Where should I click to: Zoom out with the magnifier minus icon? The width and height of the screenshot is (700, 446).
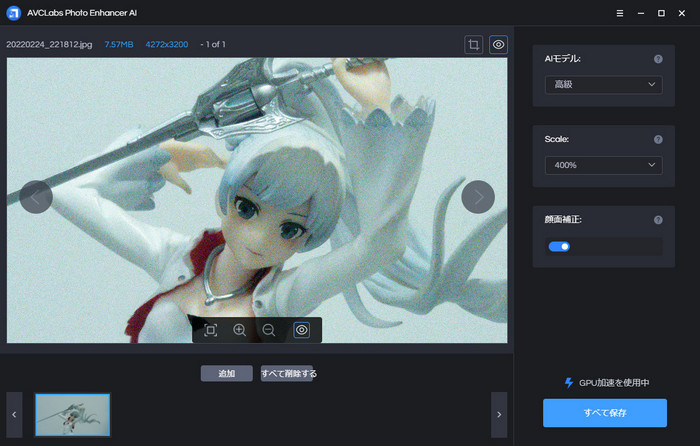(269, 330)
